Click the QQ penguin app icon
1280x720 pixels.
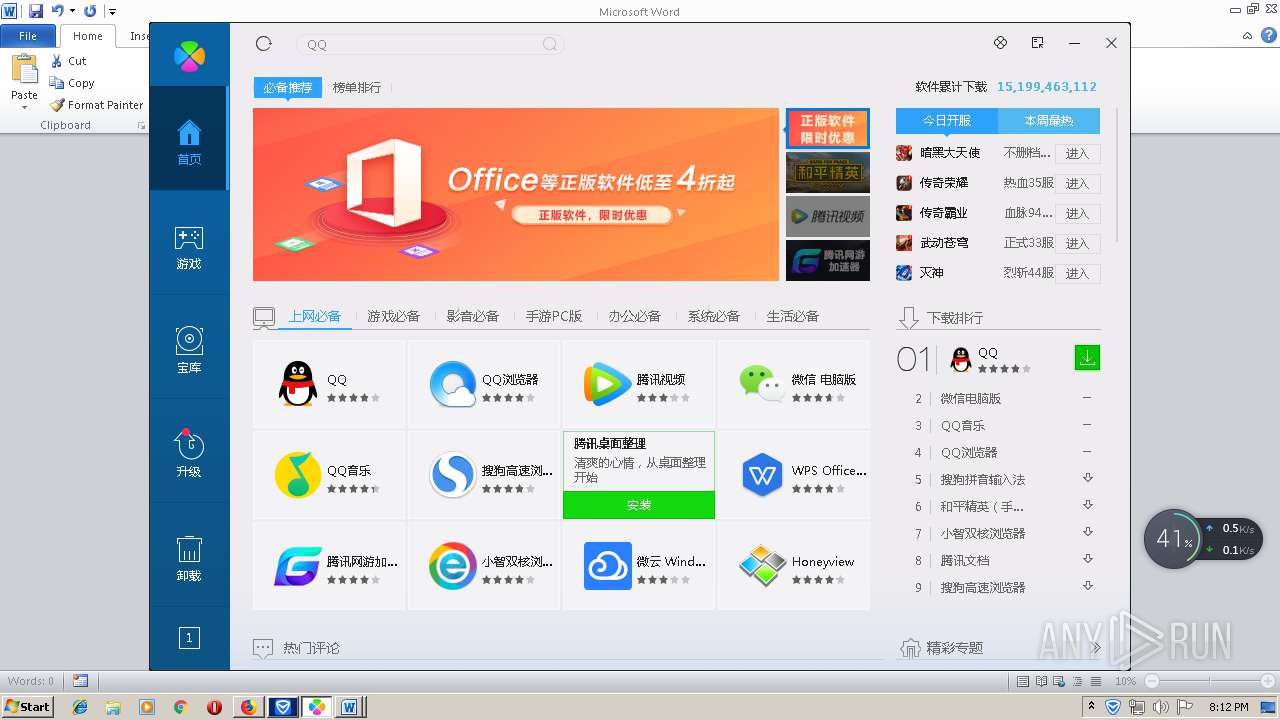(x=297, y=384)
